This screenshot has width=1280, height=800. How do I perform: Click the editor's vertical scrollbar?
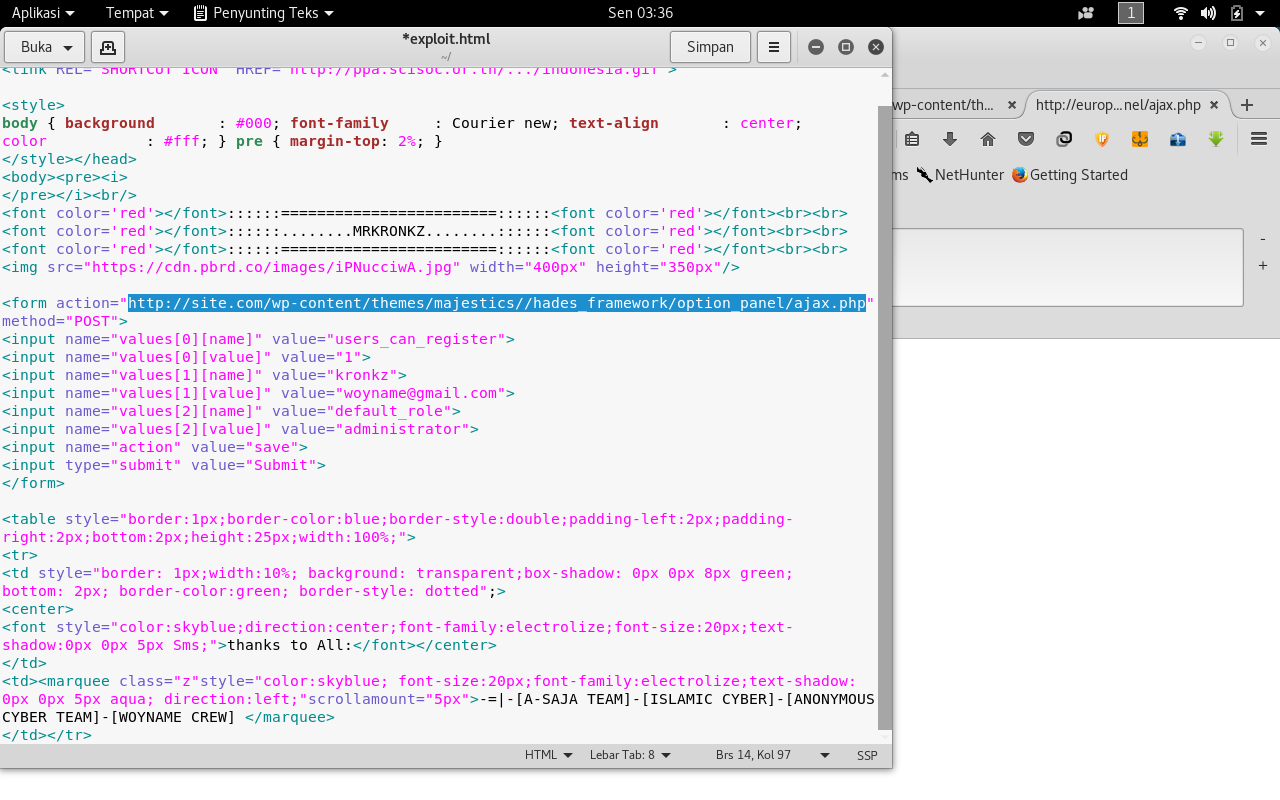[884, 416]
